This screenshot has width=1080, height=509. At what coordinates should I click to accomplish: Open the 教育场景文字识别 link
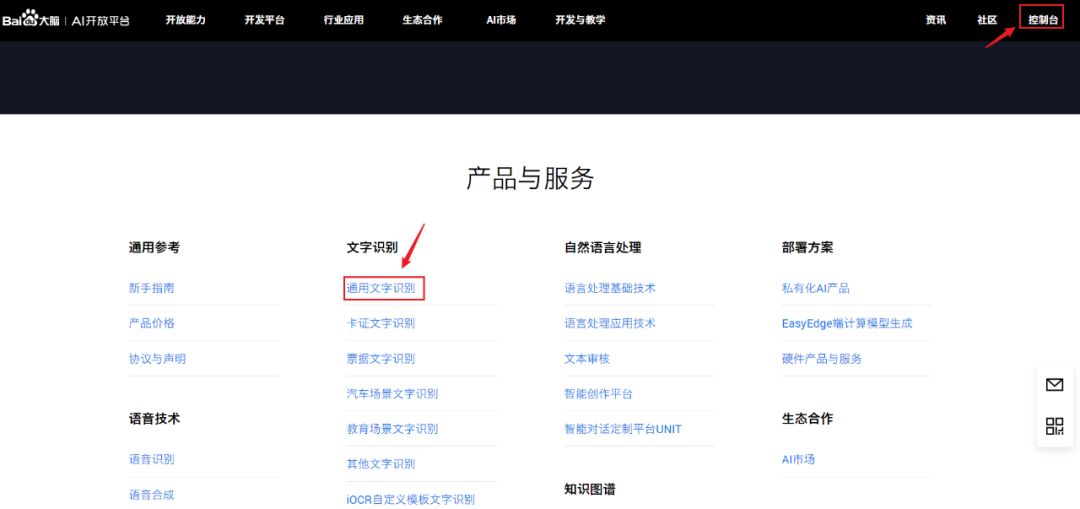pos(393,429)
